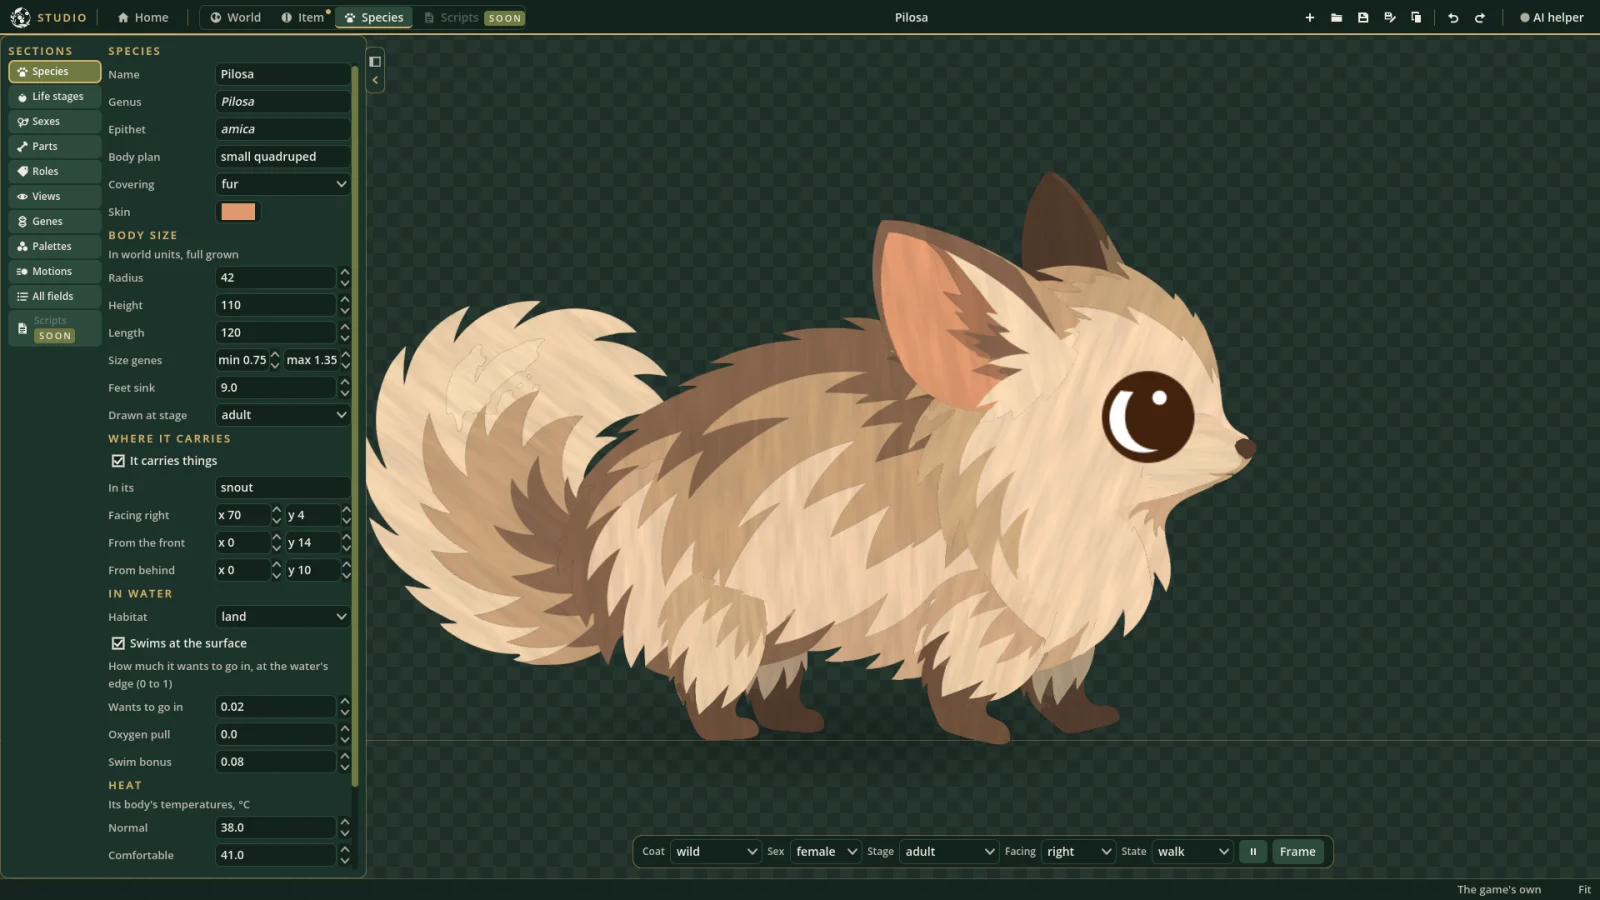Pause the animation preview
Viewport: 1600px width, 900px height.
pyautogui.click(x=1253, y=852)
